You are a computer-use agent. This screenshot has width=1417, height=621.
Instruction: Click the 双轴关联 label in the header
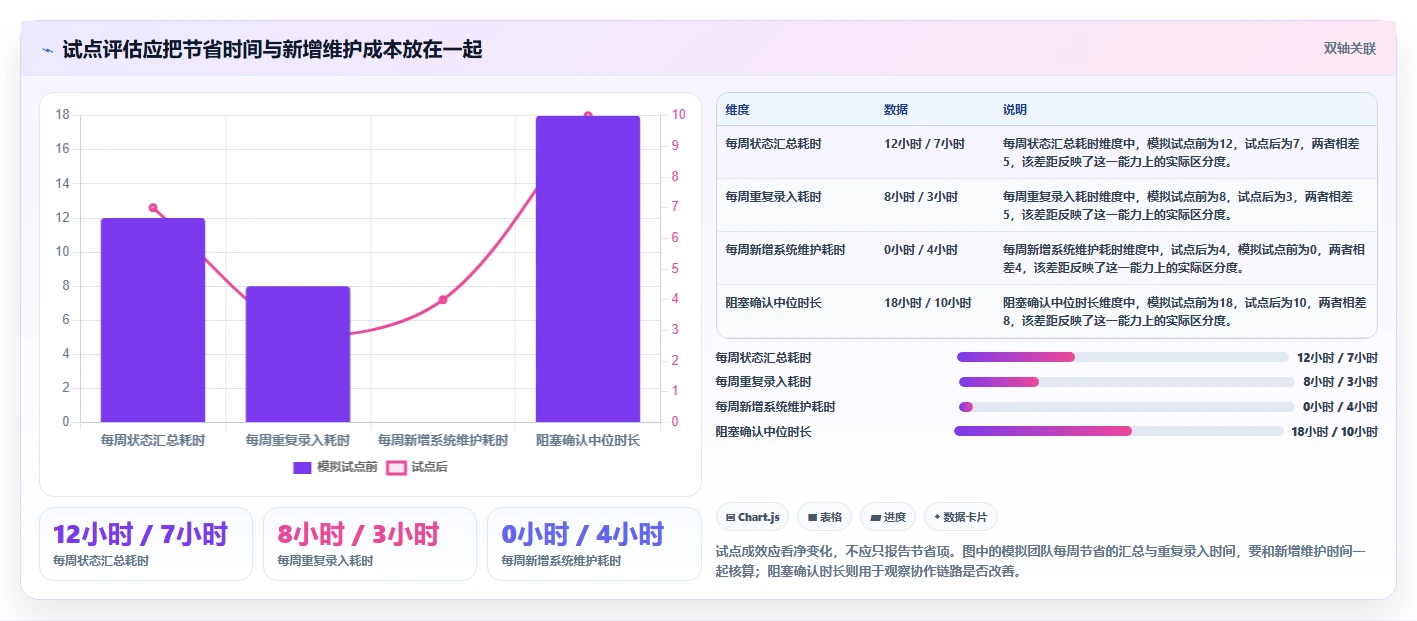[1350, 49]
